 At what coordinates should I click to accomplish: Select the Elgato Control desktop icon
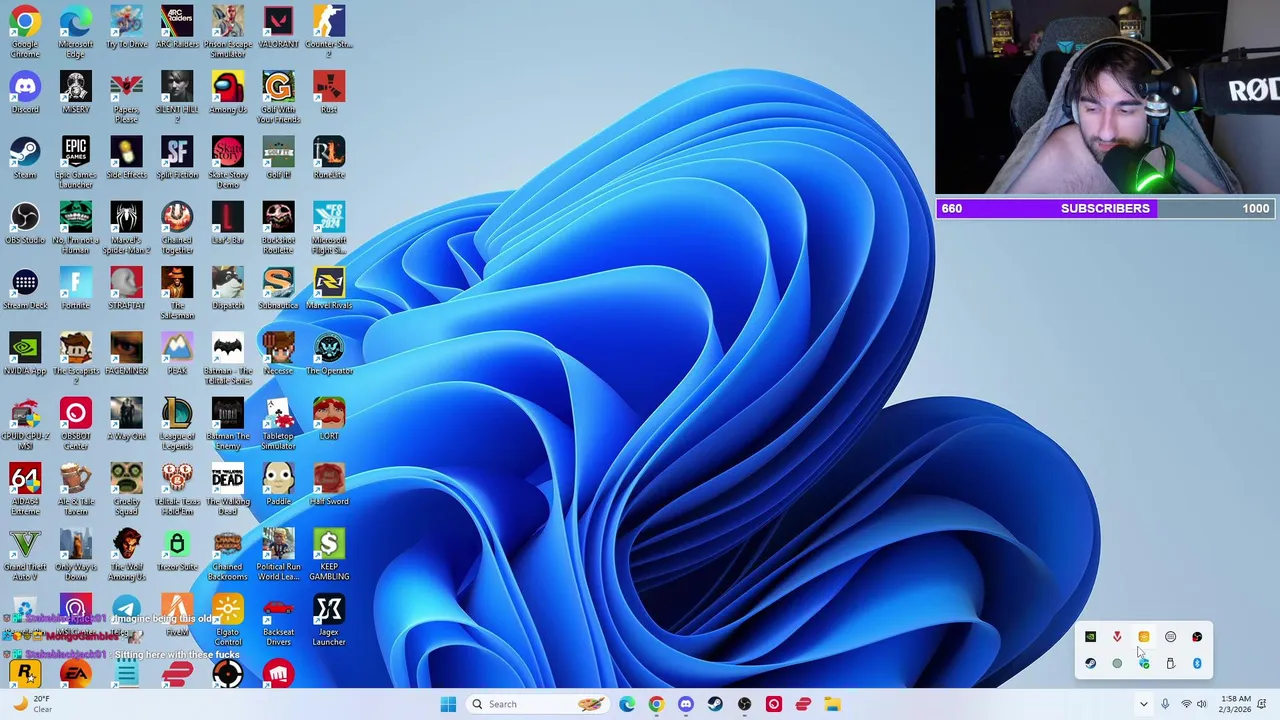228,620
